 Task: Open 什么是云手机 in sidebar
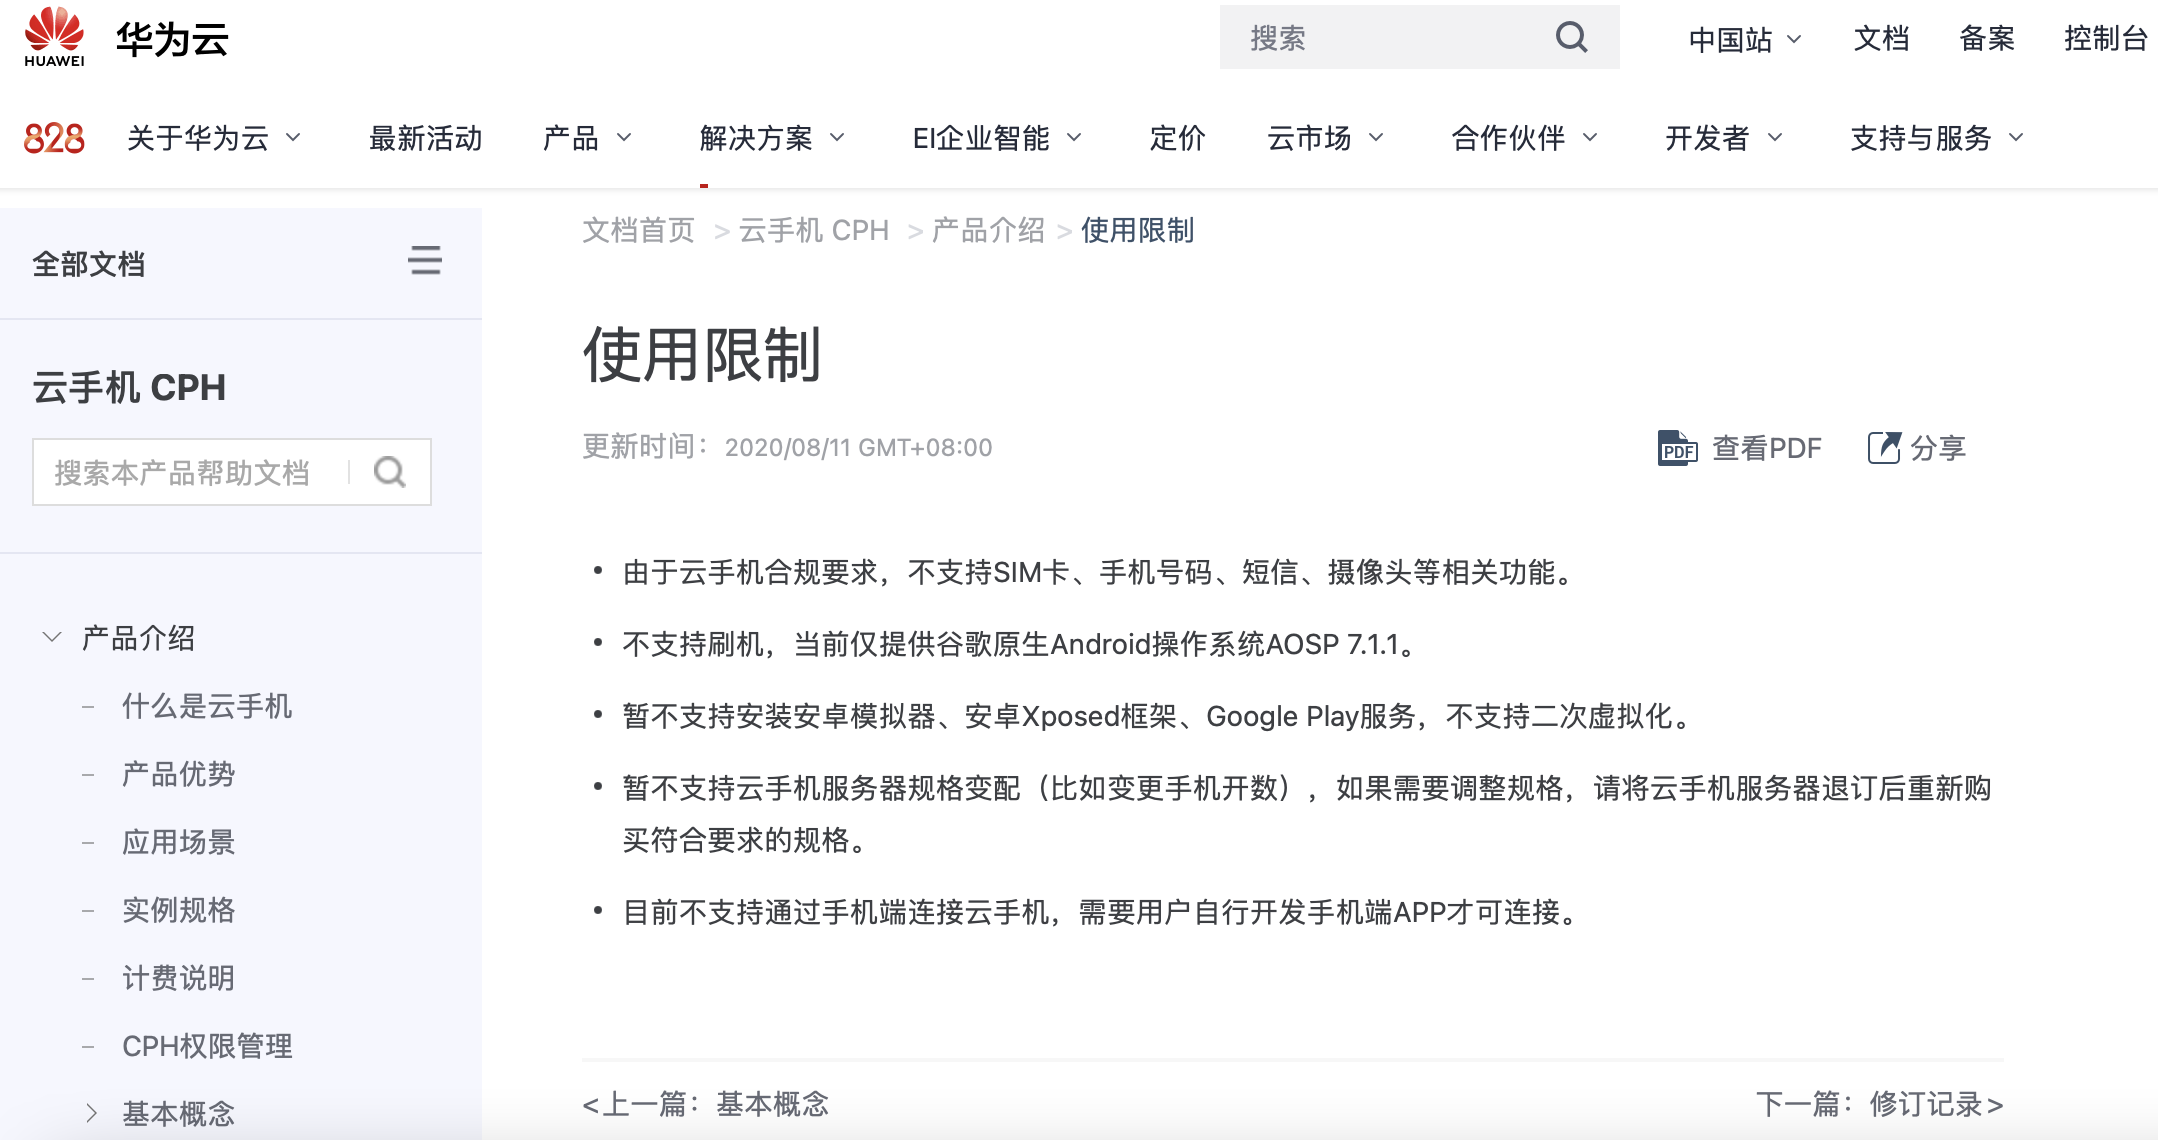(207, 706)
